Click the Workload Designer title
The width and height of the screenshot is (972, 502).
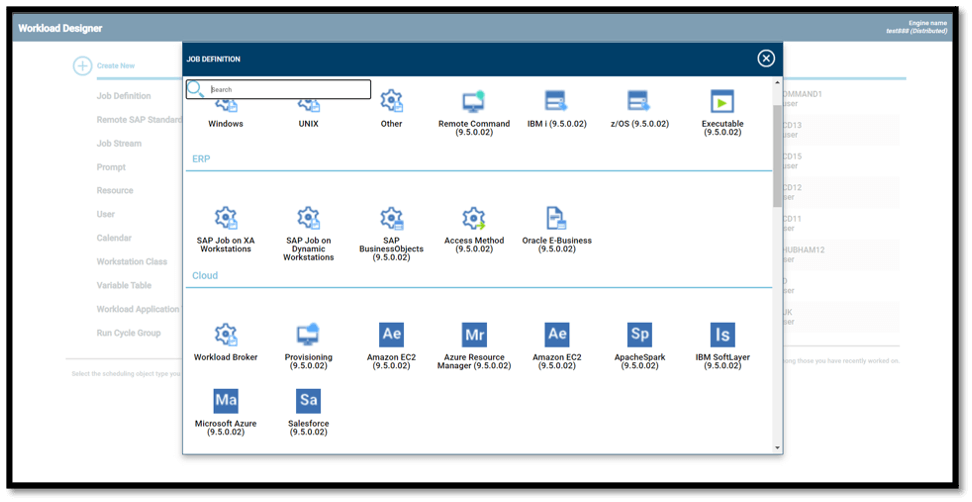coord(60,29)
